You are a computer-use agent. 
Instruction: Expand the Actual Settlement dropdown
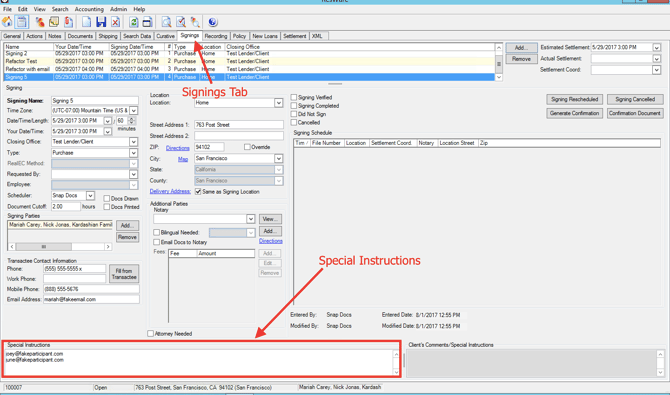[x=656, y=59]
